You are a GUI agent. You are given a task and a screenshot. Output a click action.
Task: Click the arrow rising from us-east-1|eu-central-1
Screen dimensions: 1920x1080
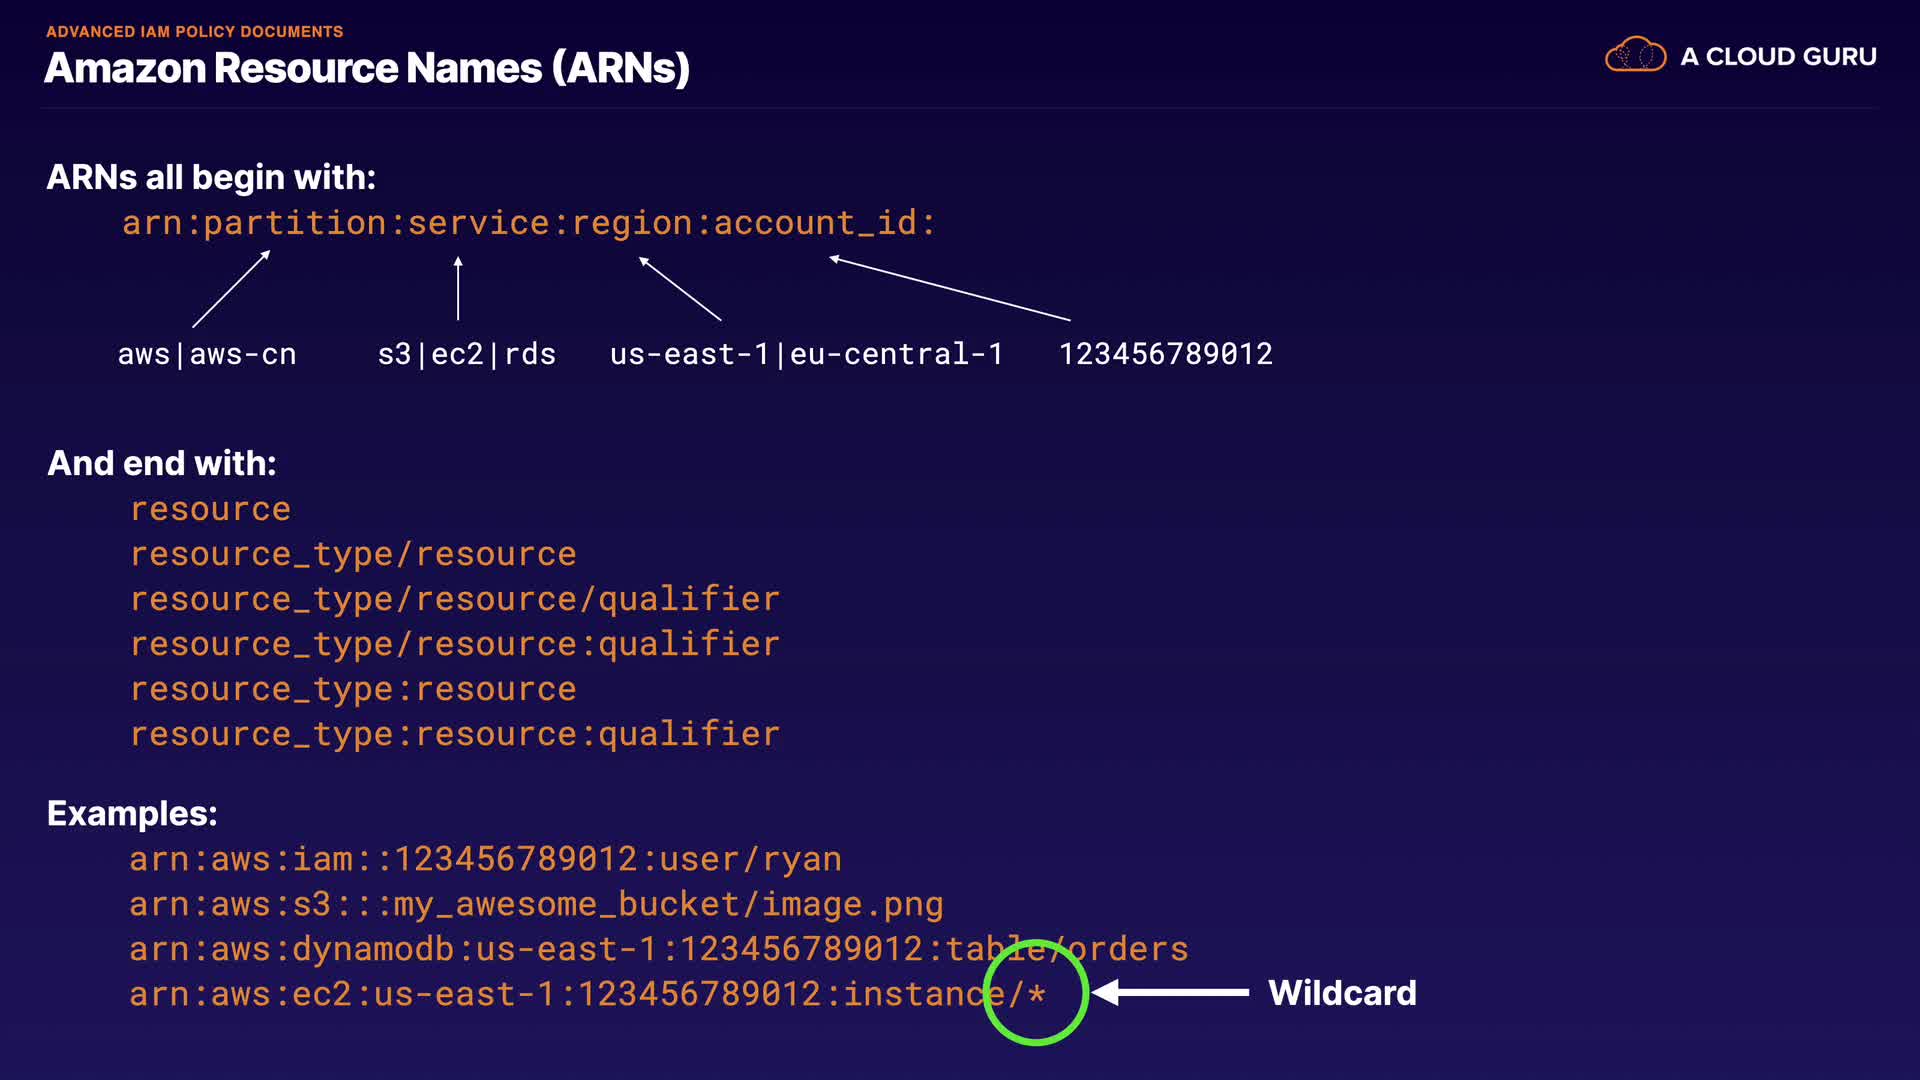pyautogui.click(x=680, y=289)
